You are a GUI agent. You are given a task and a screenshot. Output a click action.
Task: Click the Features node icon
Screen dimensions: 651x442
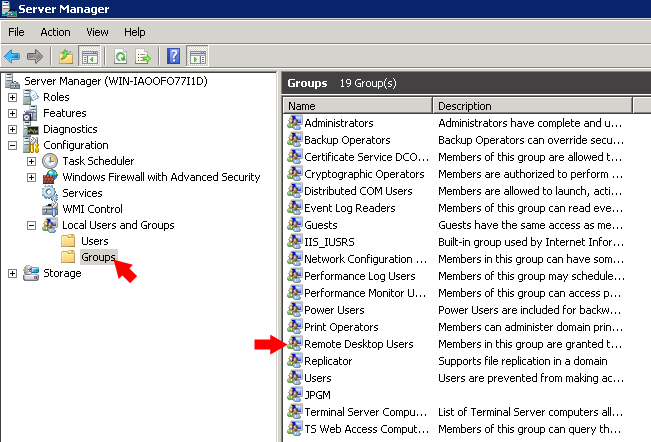[x=31, y=113]
